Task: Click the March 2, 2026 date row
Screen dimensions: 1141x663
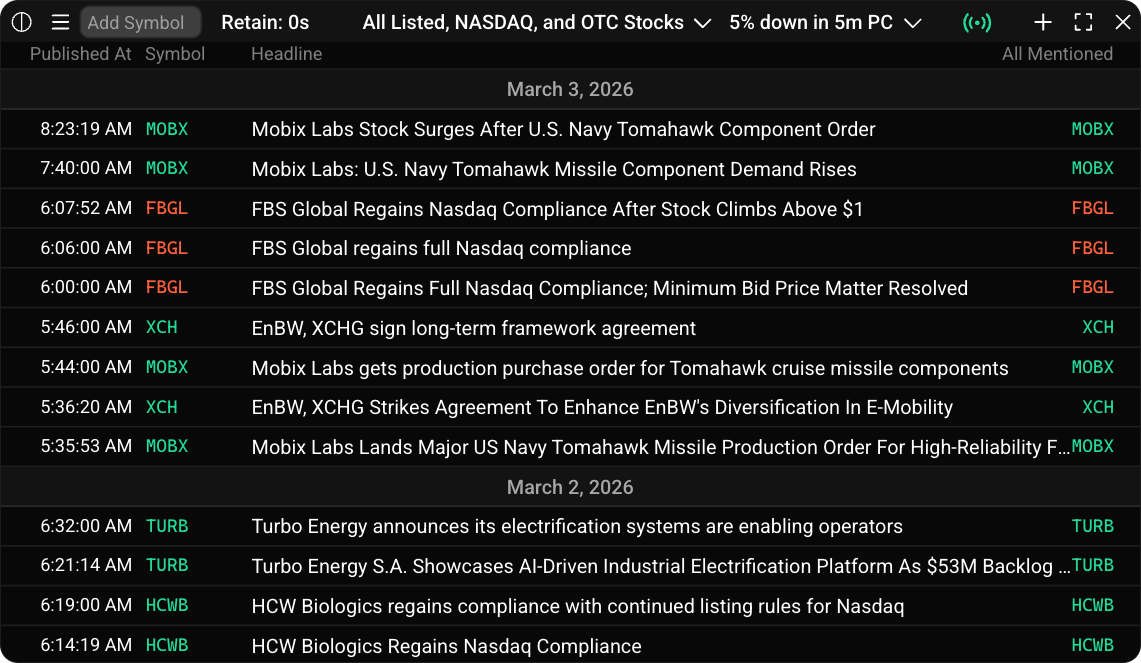Action: [570, 487]
